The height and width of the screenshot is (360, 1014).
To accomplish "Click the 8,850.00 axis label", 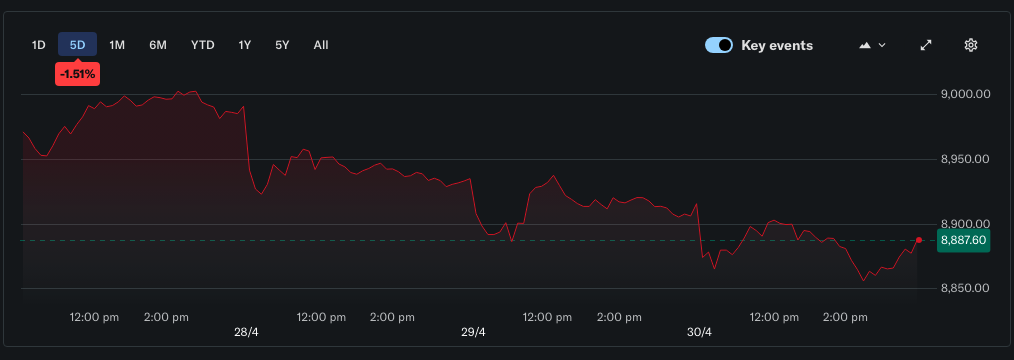I will pyautogui.click(x=966, y=288).
